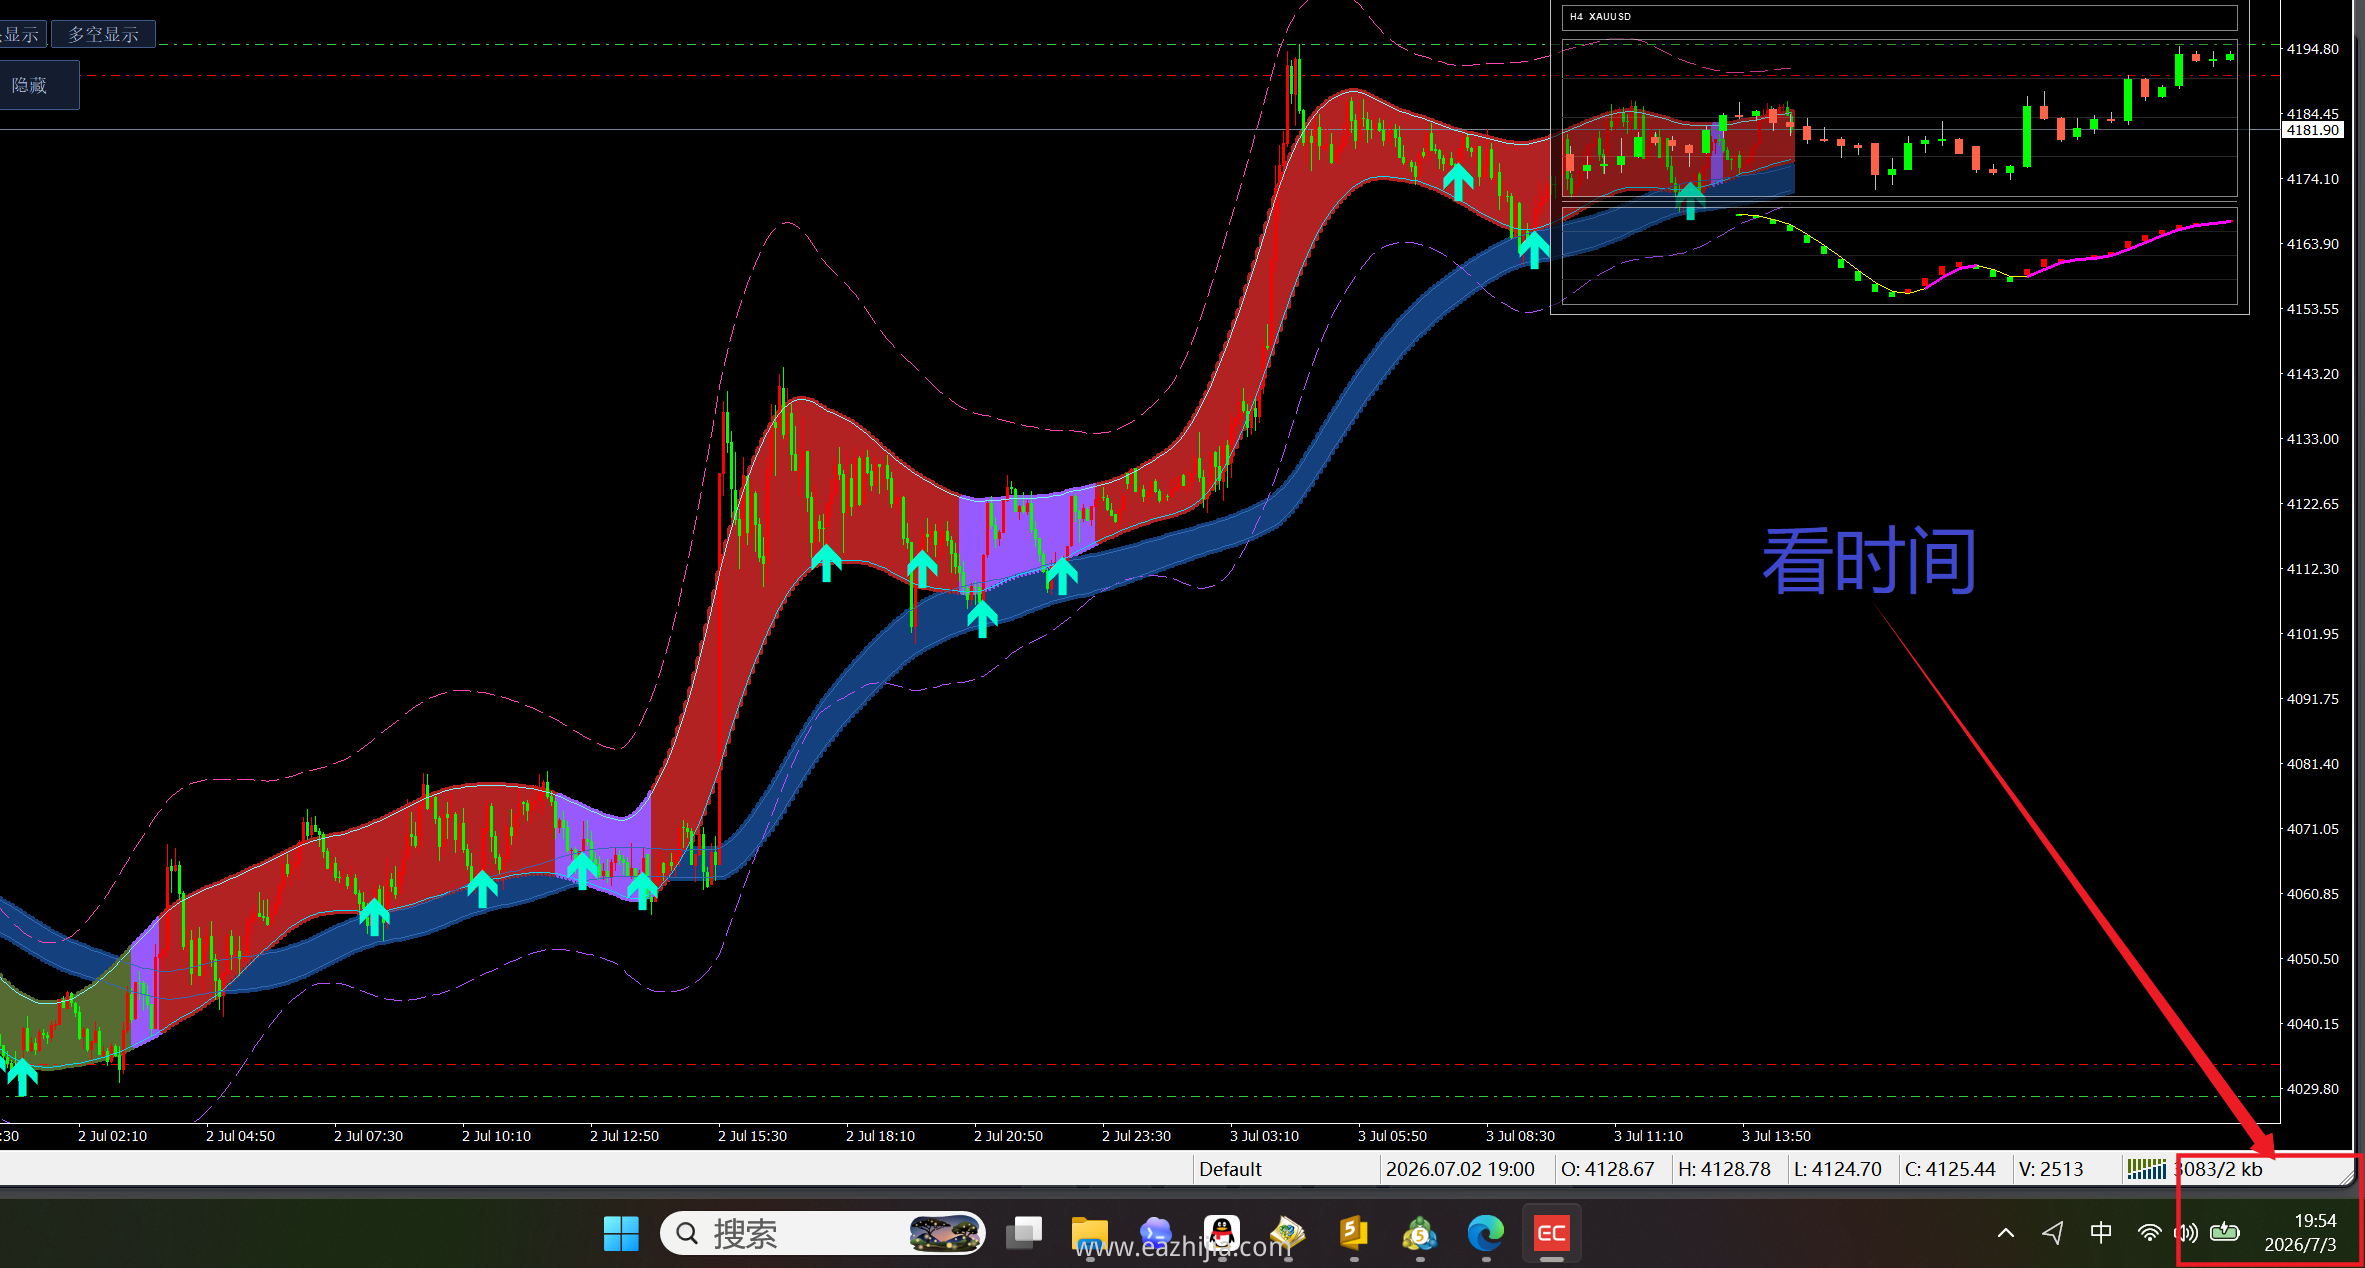The width and height of the screenshot is (2365, 1268).
Task: Click the 搜索 taskbar search box
Action: point(822,1234)
